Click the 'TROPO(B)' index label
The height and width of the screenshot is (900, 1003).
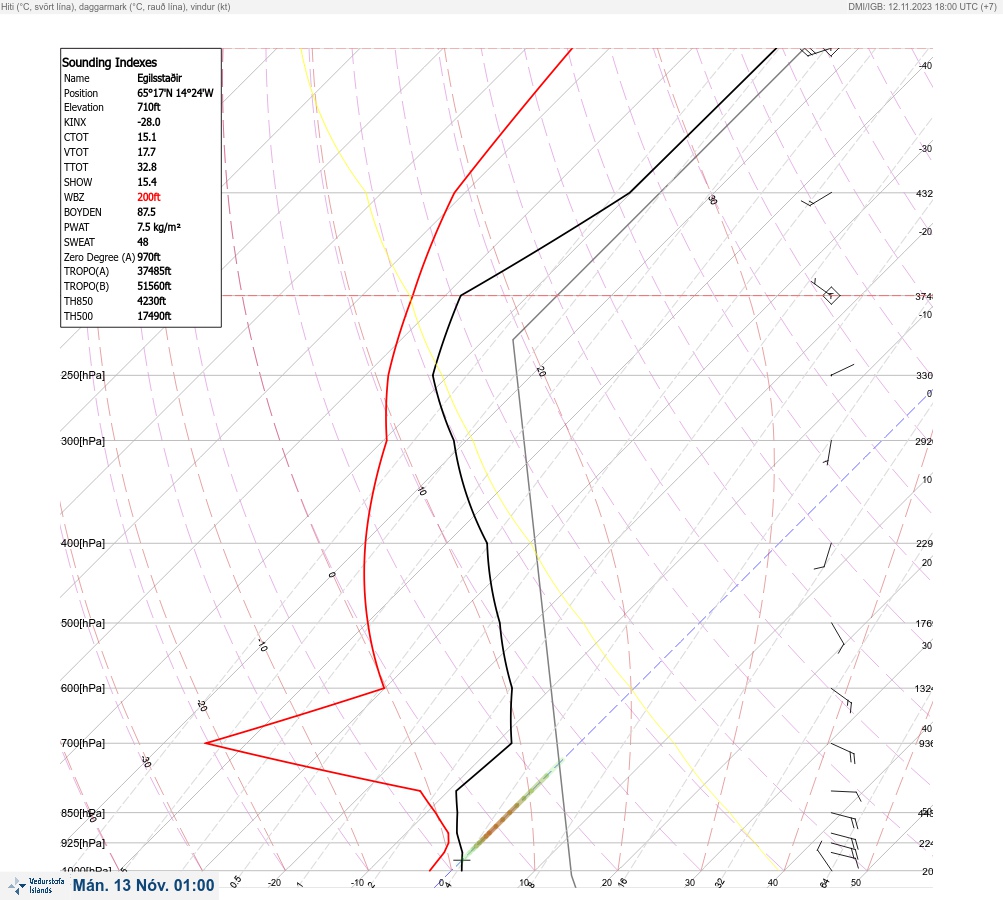point(86,286)
